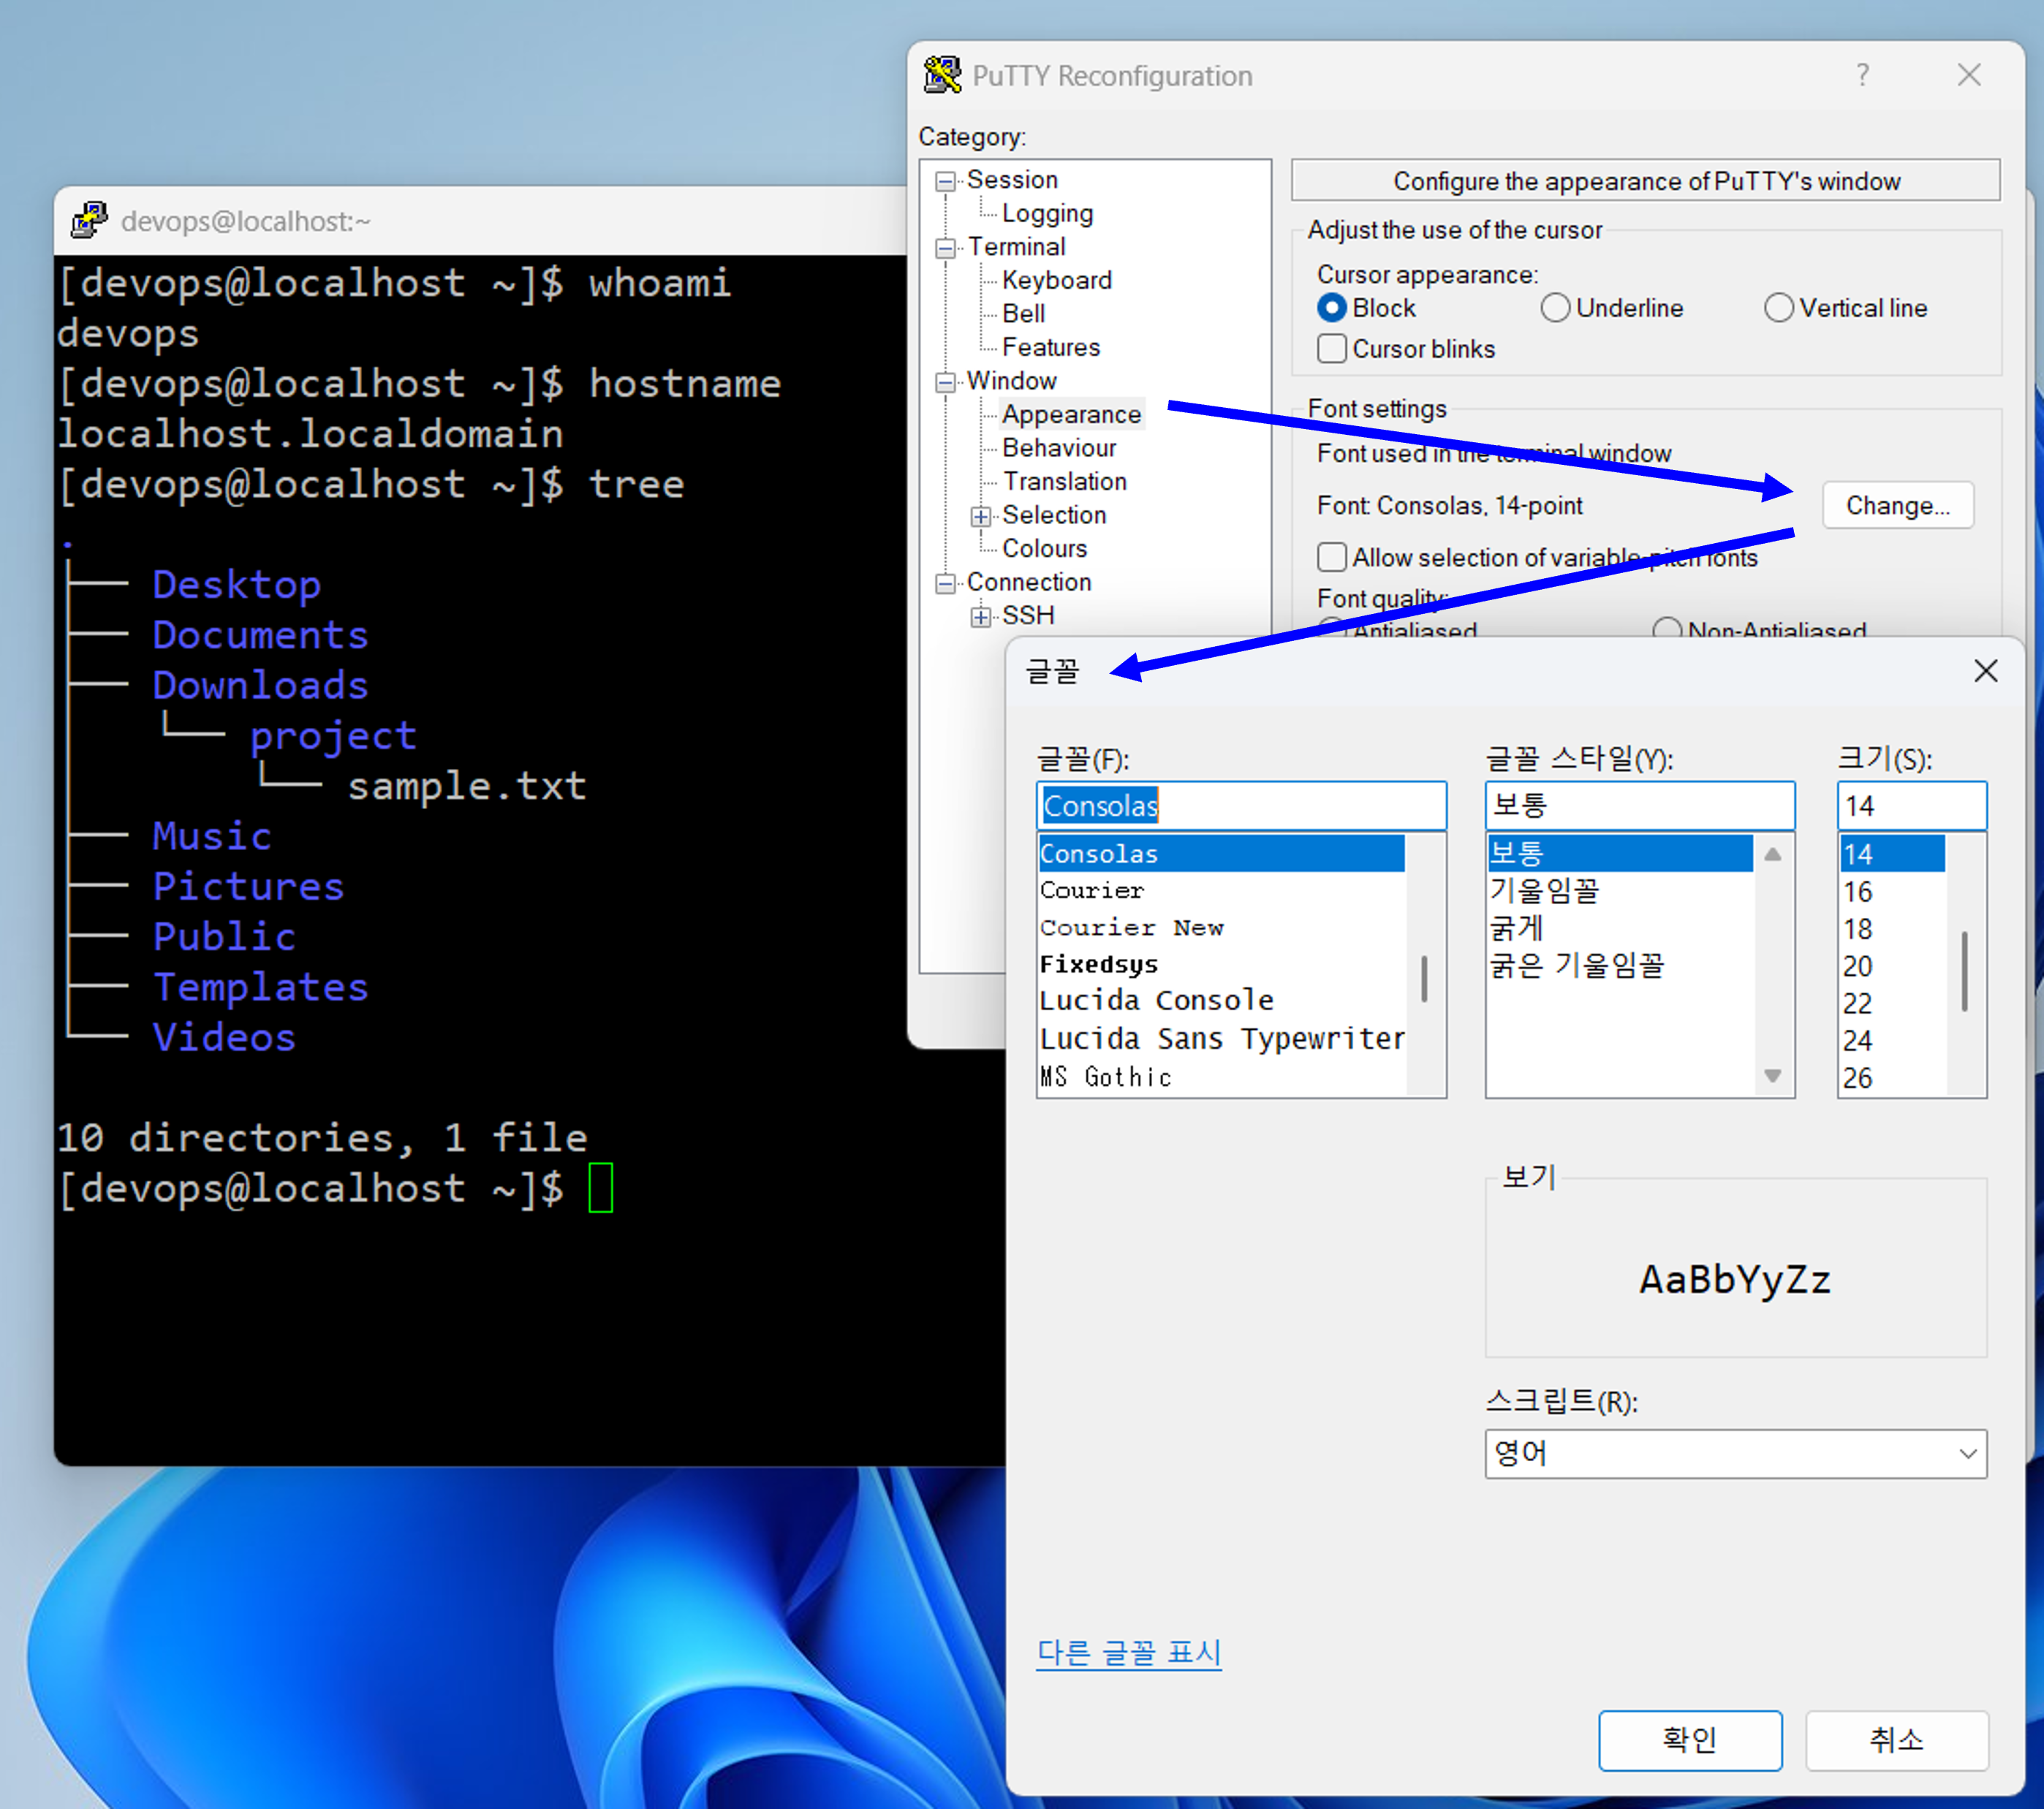
Task: Select the Colours category
Action: [x=1044, y=548]
